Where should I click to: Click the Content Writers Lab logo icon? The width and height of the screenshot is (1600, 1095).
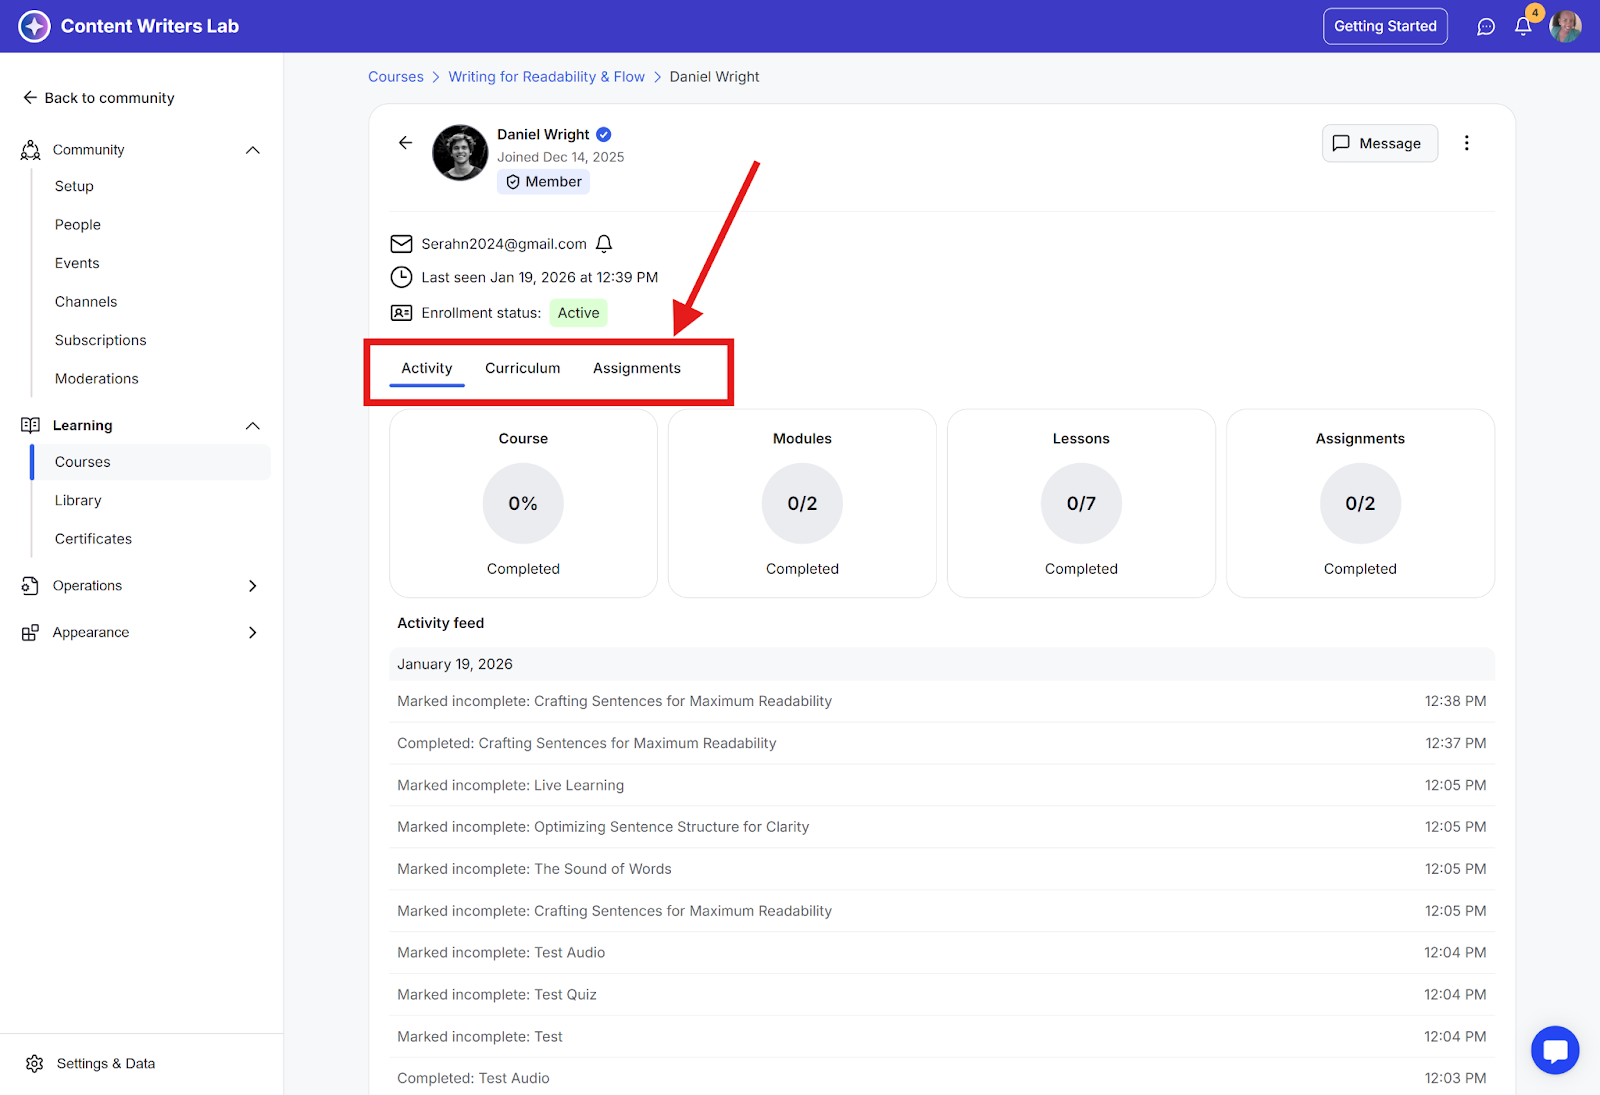[34, 26]
